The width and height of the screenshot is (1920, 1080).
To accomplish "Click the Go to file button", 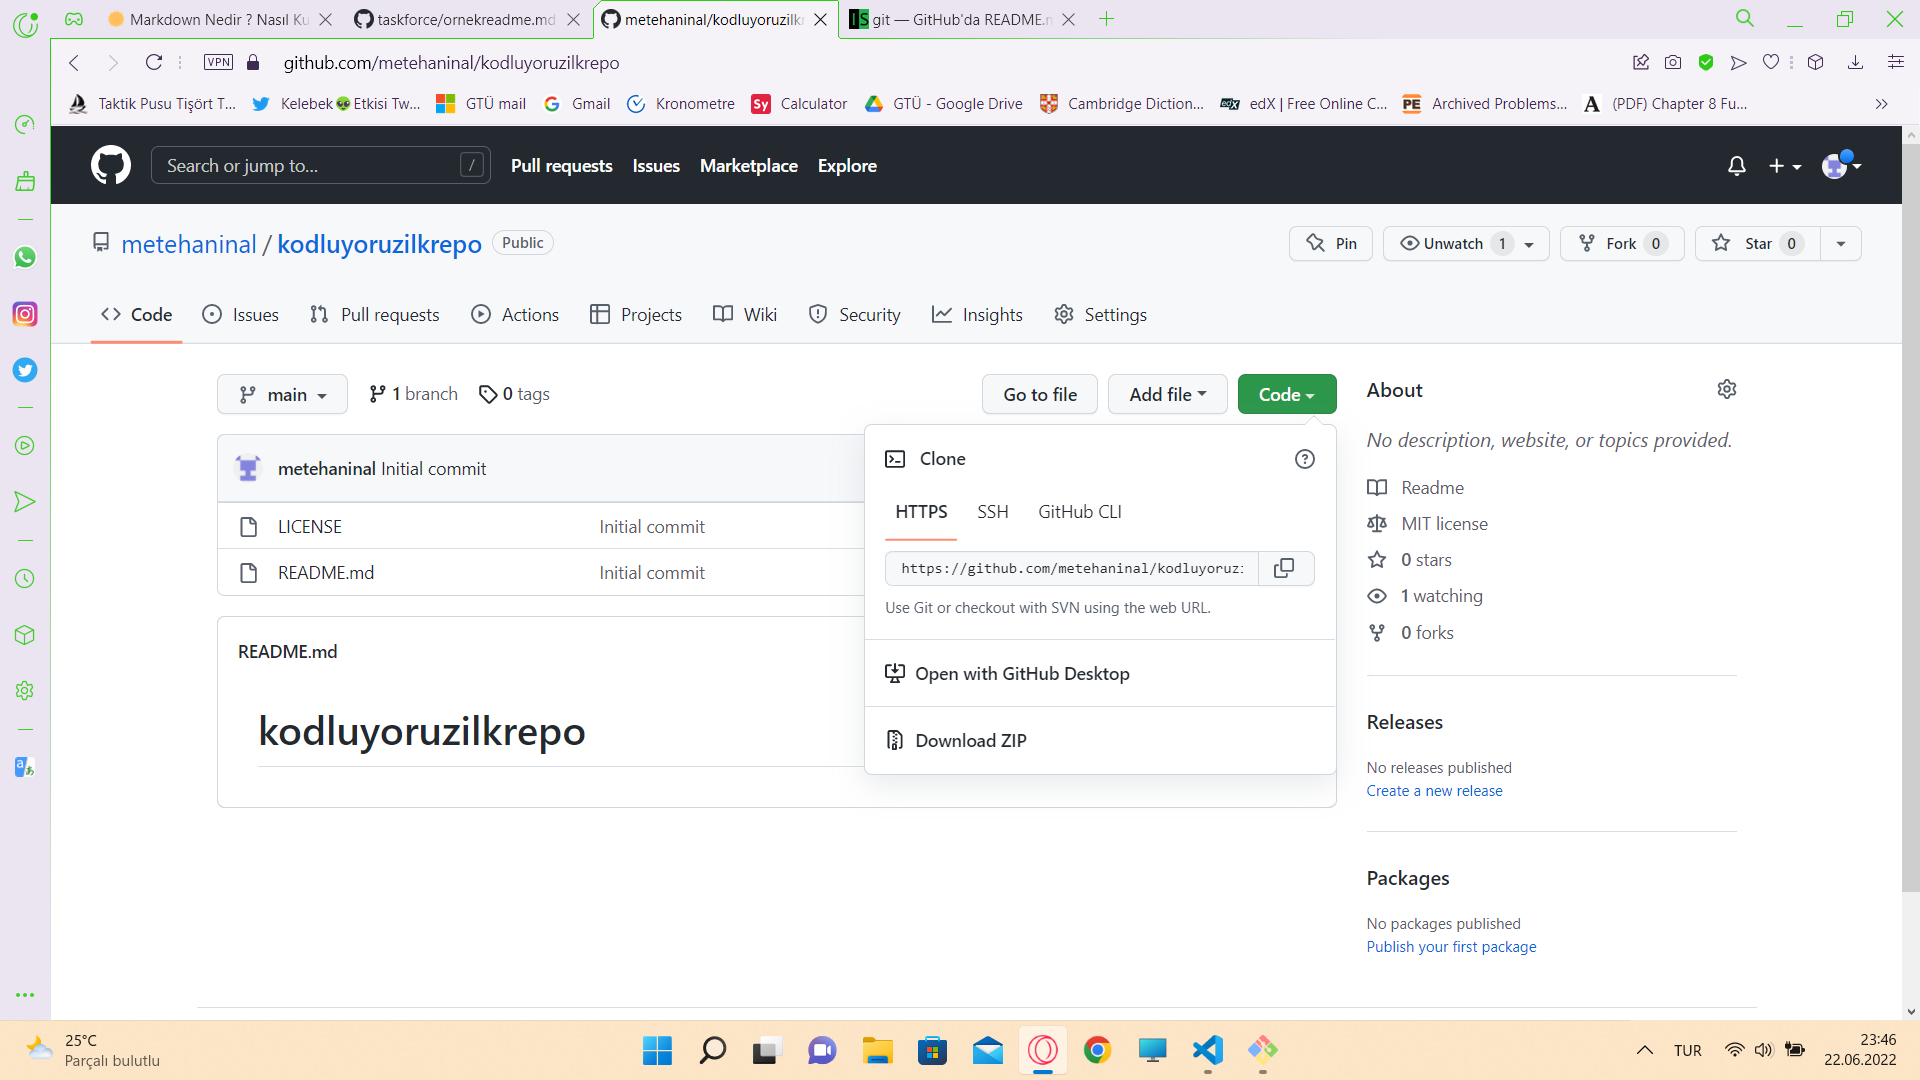I will coord(1039,394).
